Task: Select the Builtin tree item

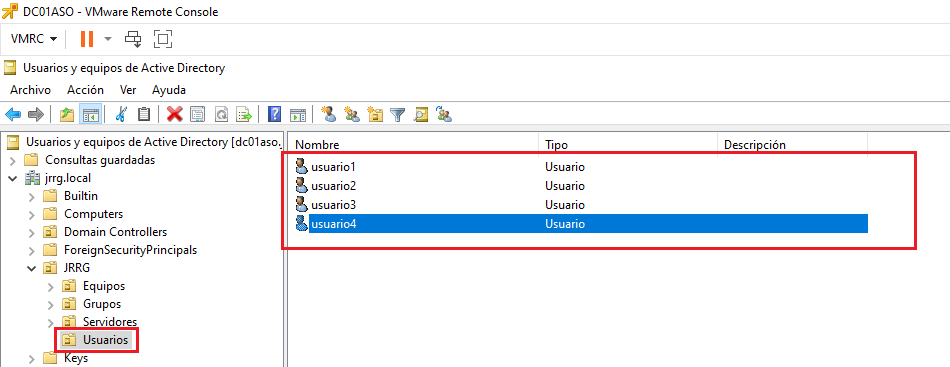Action: click(81, 196)
